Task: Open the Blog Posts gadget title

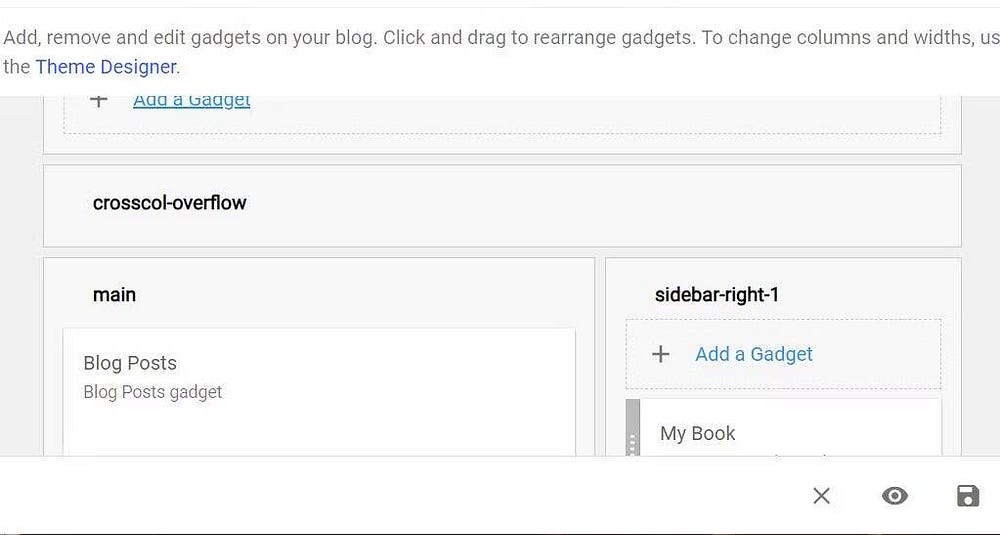Action: pyautogui.click(x=130, y=363)
